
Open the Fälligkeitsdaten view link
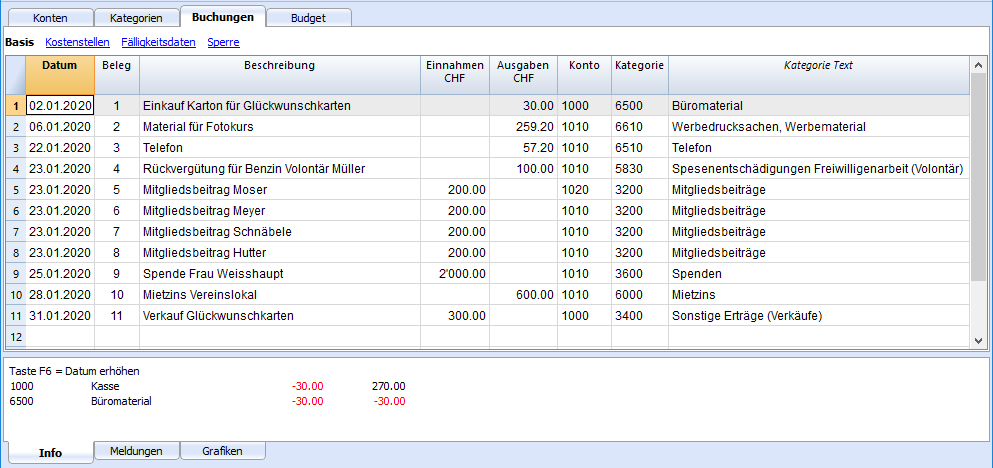pyautogui.click(x=158, y=42)
